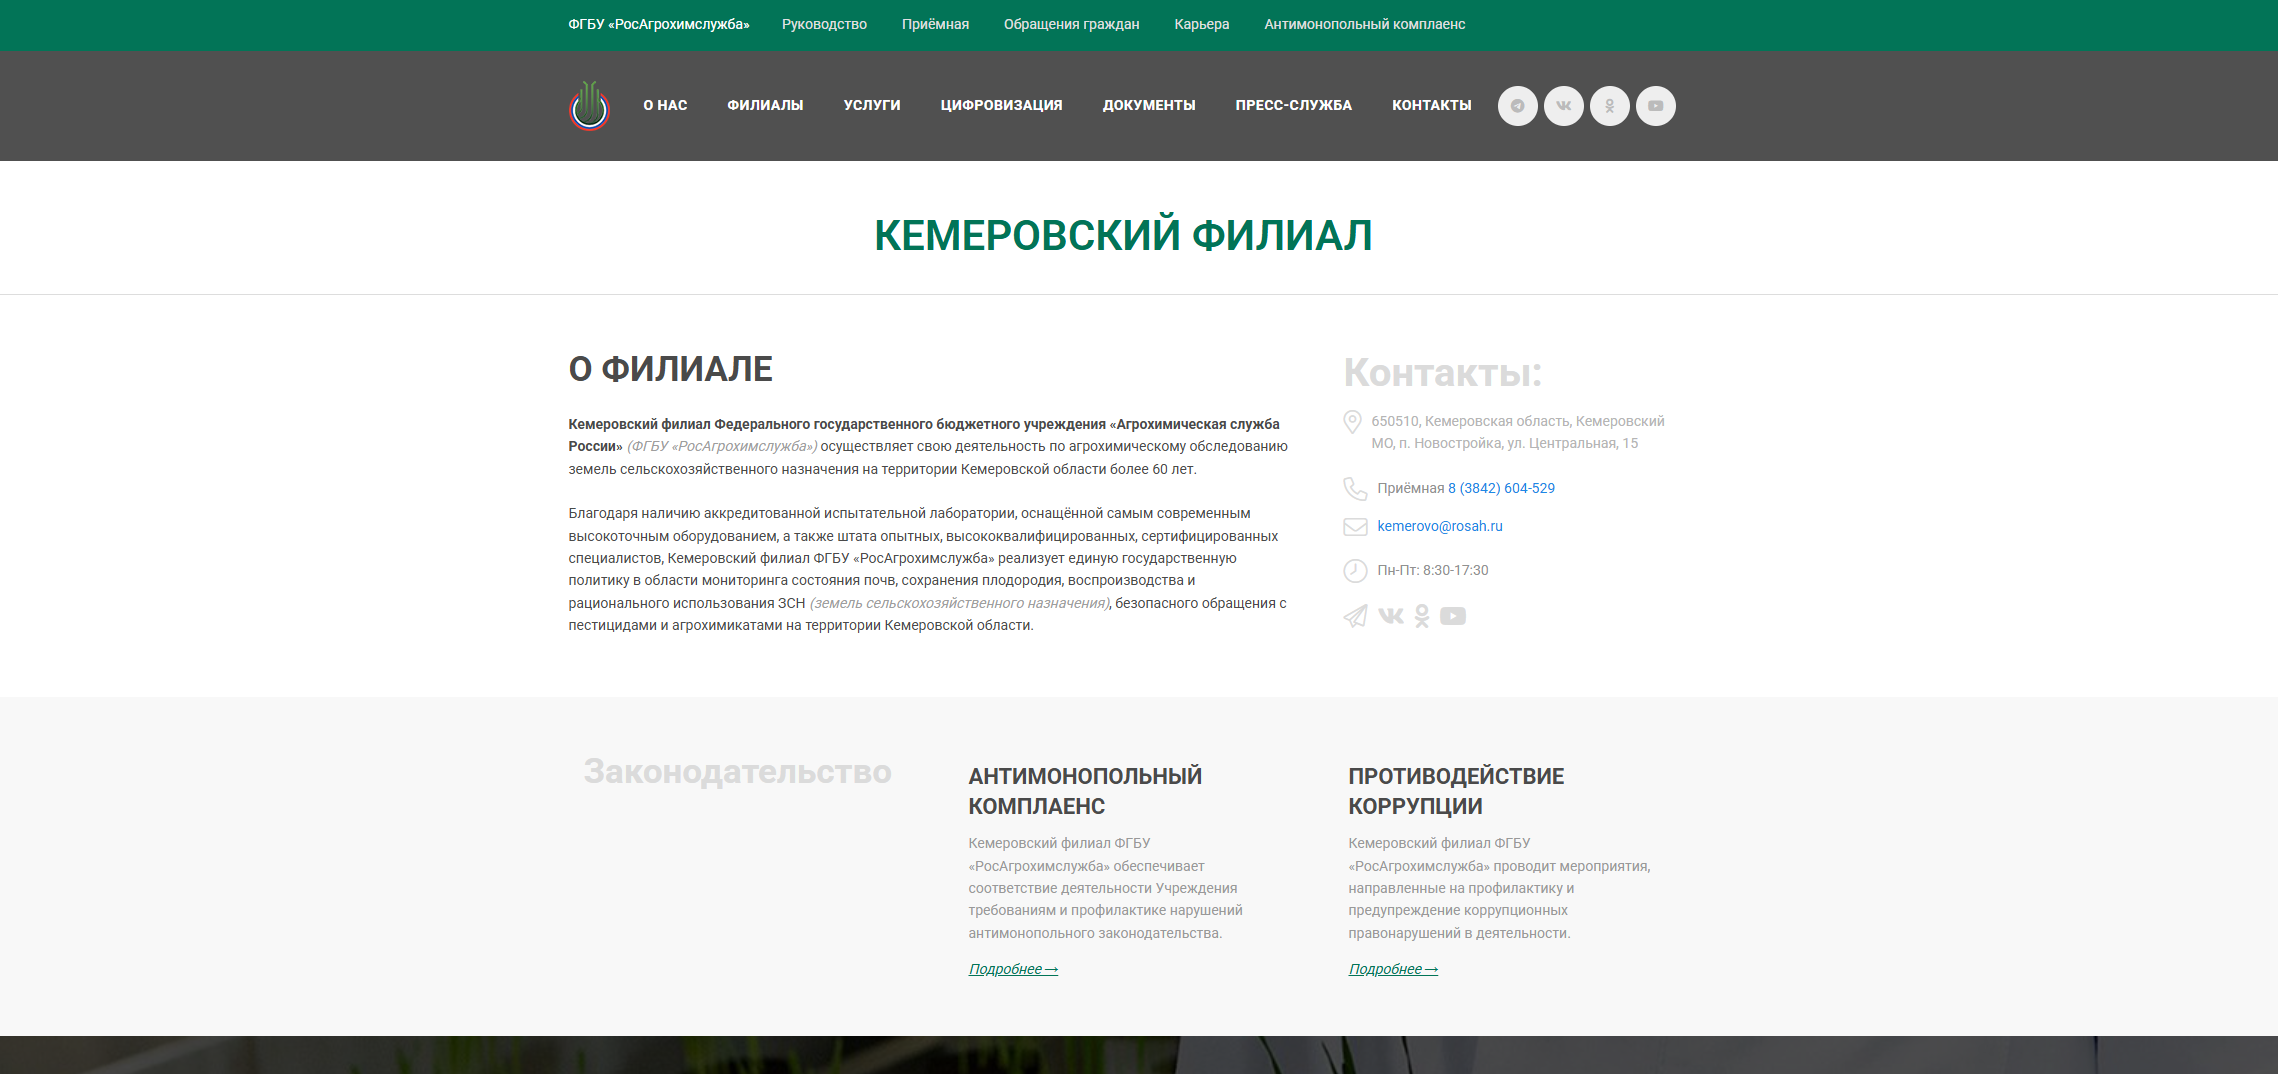Click ФГБУ «РосАгрохимслужба» in top bar
This screenshot has height=1074, width=2278.
pos(658,24)
